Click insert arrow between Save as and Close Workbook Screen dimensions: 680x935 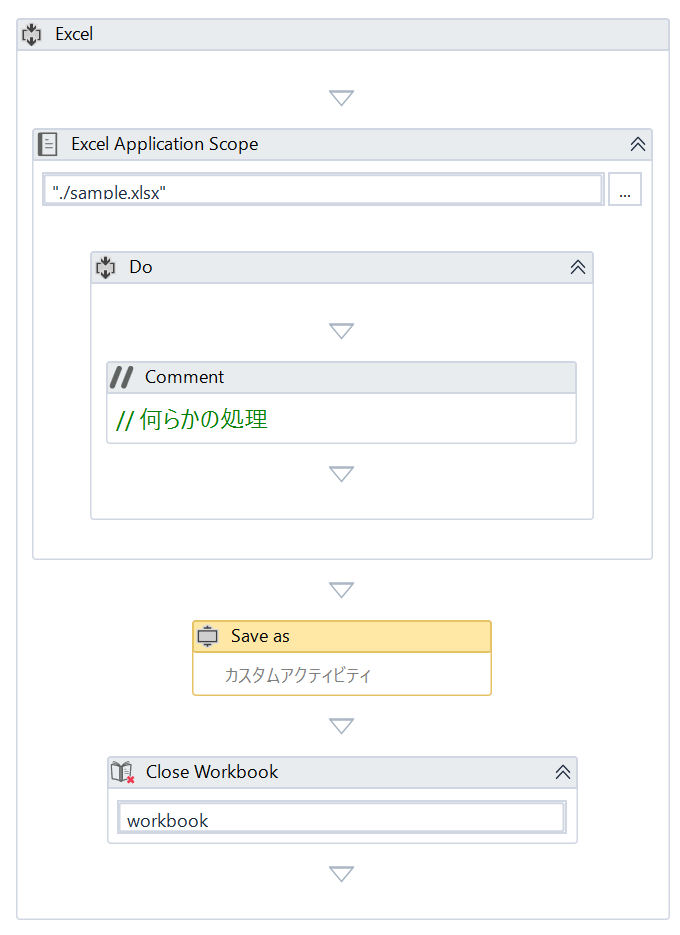coord(342,726)
